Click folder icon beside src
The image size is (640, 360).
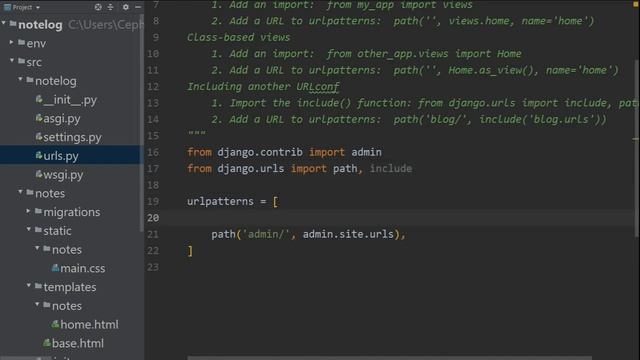tap(22, 61)
